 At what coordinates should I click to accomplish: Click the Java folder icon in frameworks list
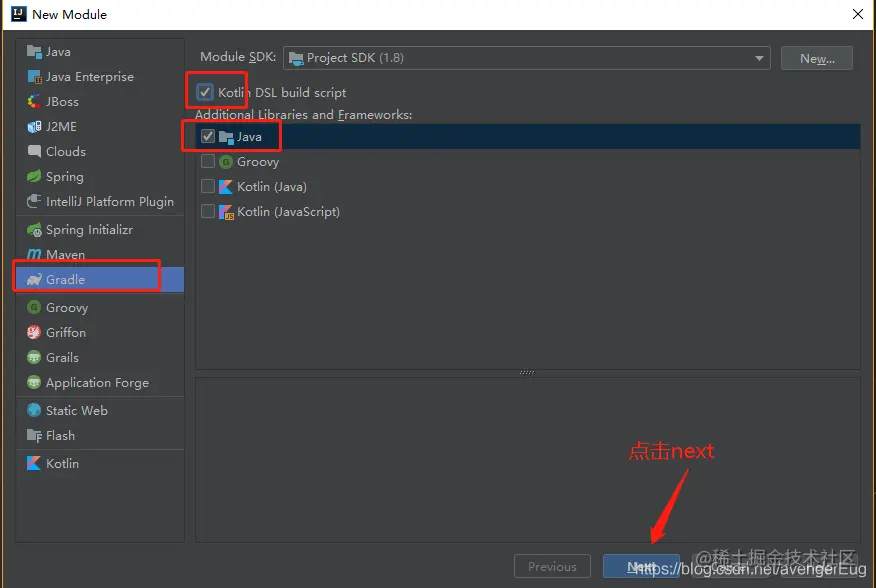(x=226, y=137)
